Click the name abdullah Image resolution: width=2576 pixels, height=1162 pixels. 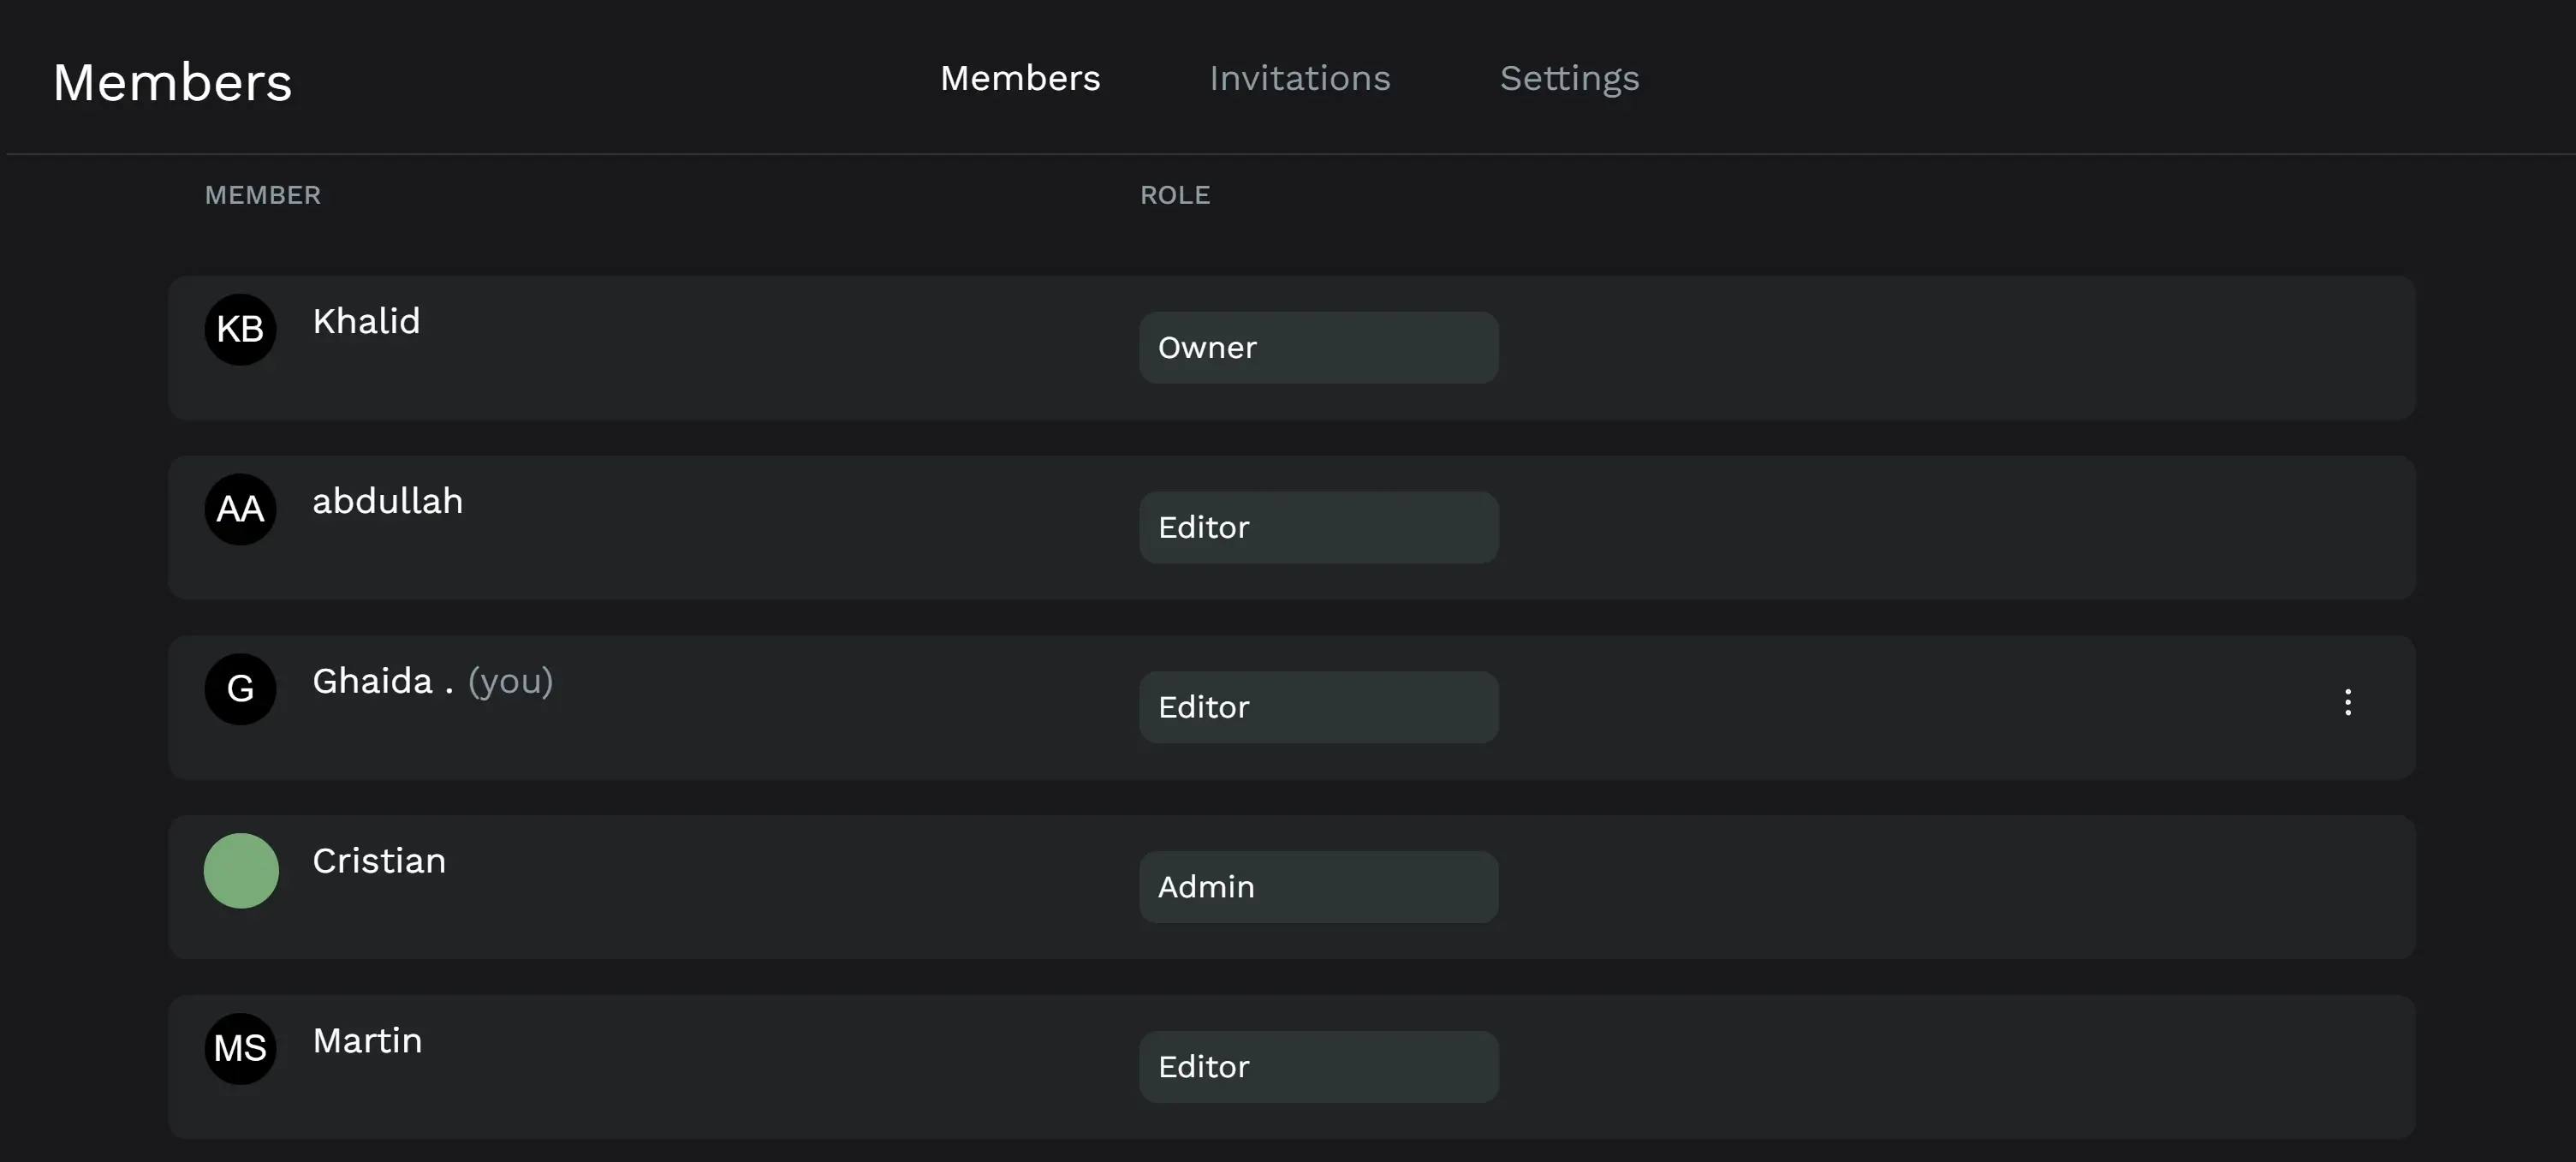(387, 501)
